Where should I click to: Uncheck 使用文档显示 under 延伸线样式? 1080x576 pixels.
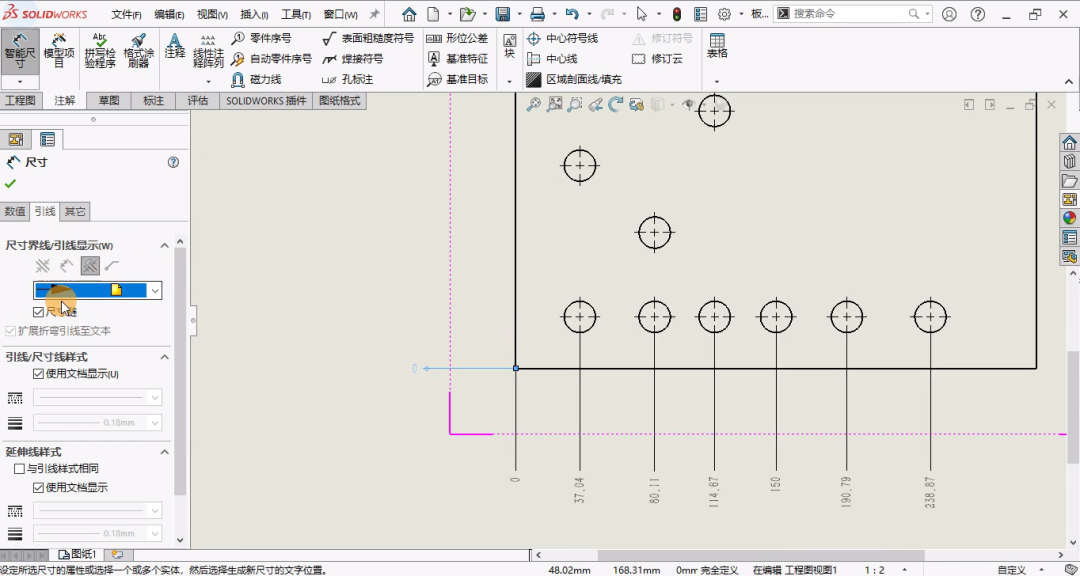(x=39, y=488)
